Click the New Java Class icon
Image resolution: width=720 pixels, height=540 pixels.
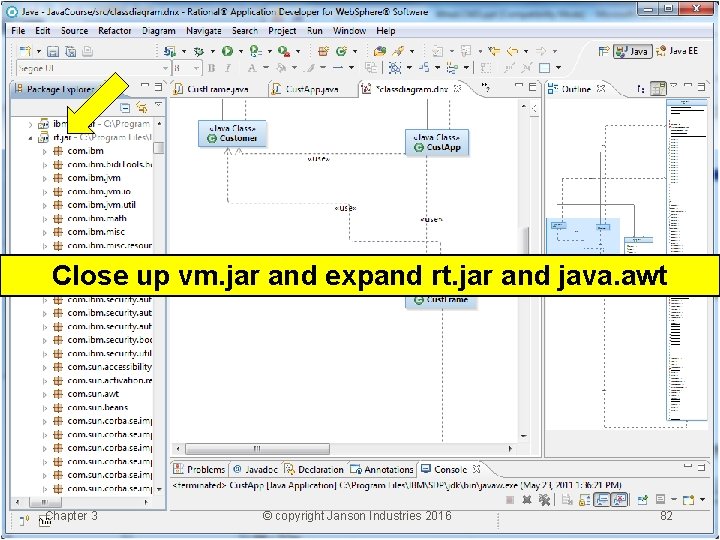(x=341, y=51)
